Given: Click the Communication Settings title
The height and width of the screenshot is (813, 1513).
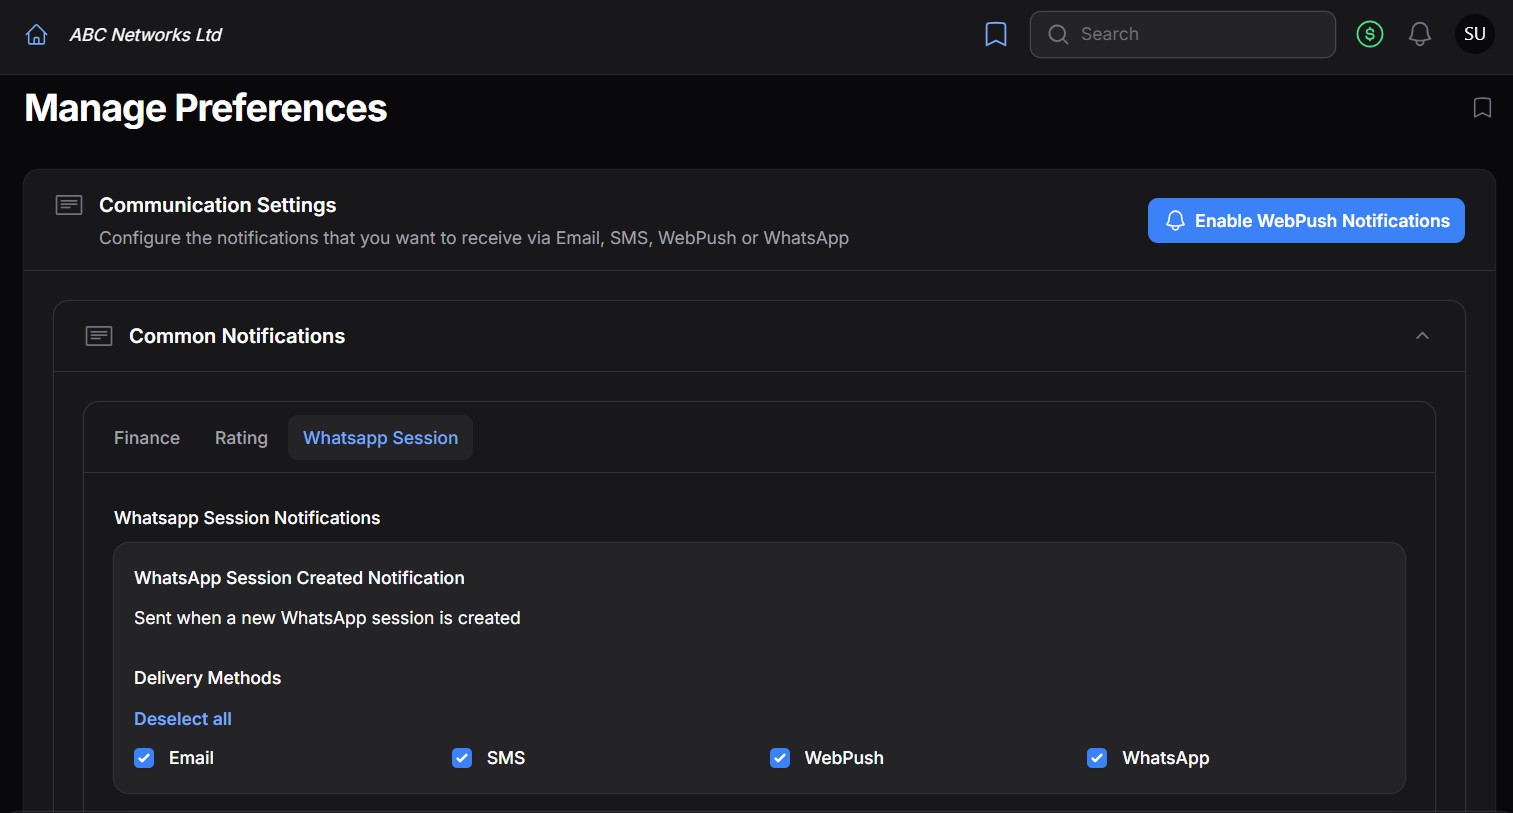Looking at the screenshot, I should pos(218,205).
